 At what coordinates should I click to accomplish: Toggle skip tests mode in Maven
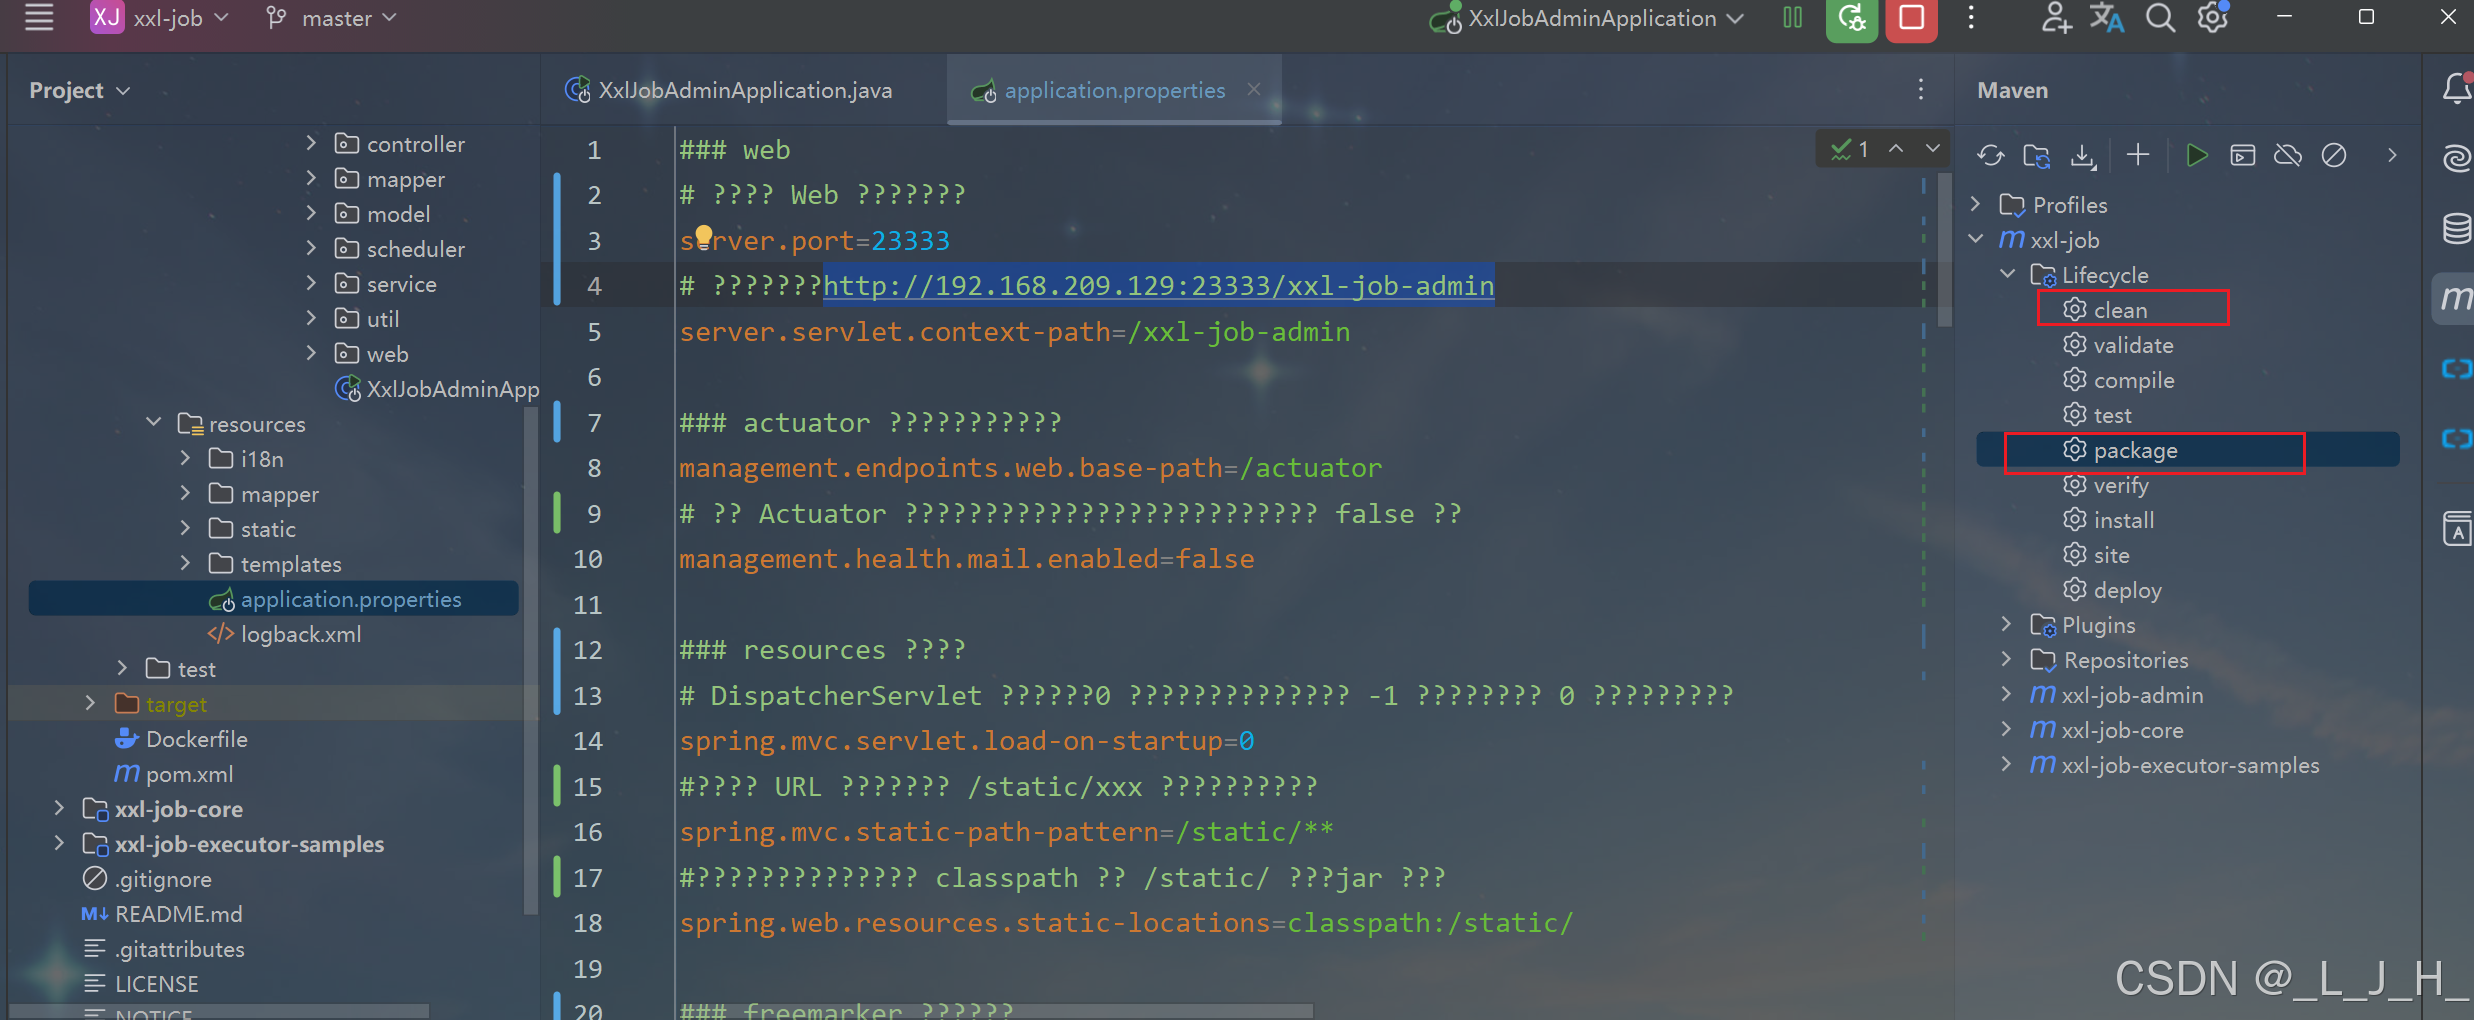point(2334,155)
